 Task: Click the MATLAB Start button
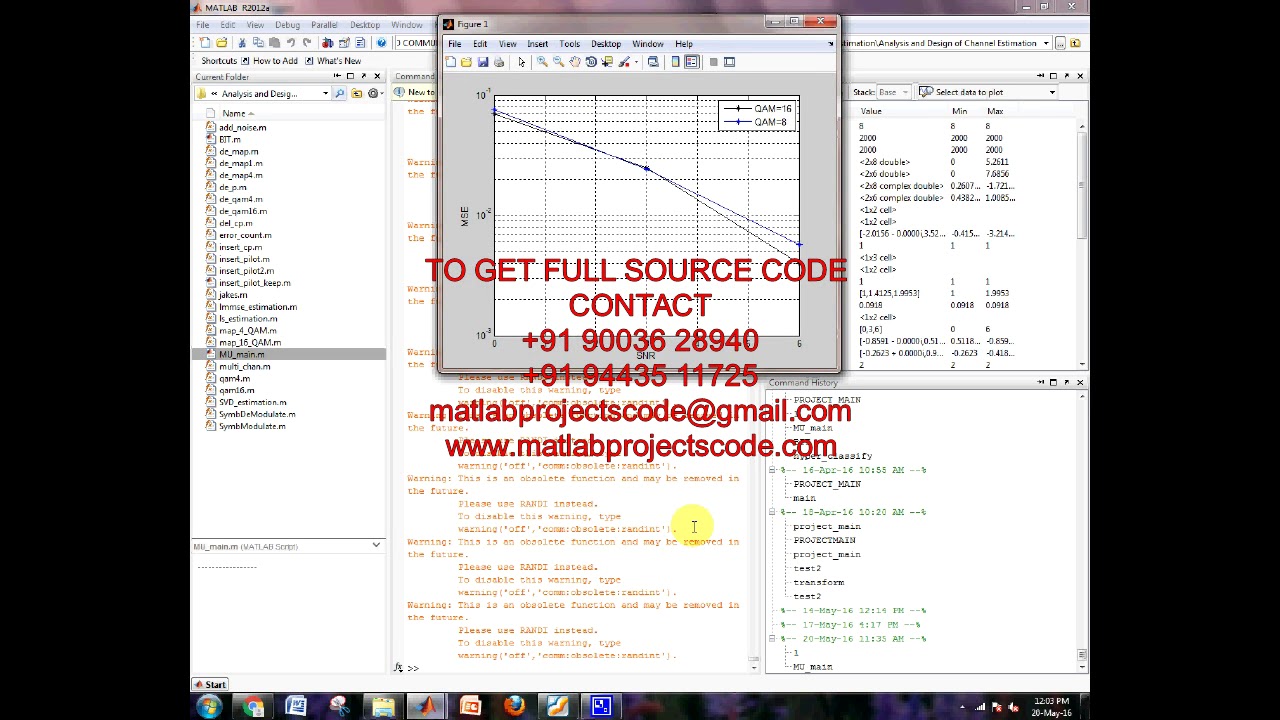pyautogui.click(x=211, y=685)
